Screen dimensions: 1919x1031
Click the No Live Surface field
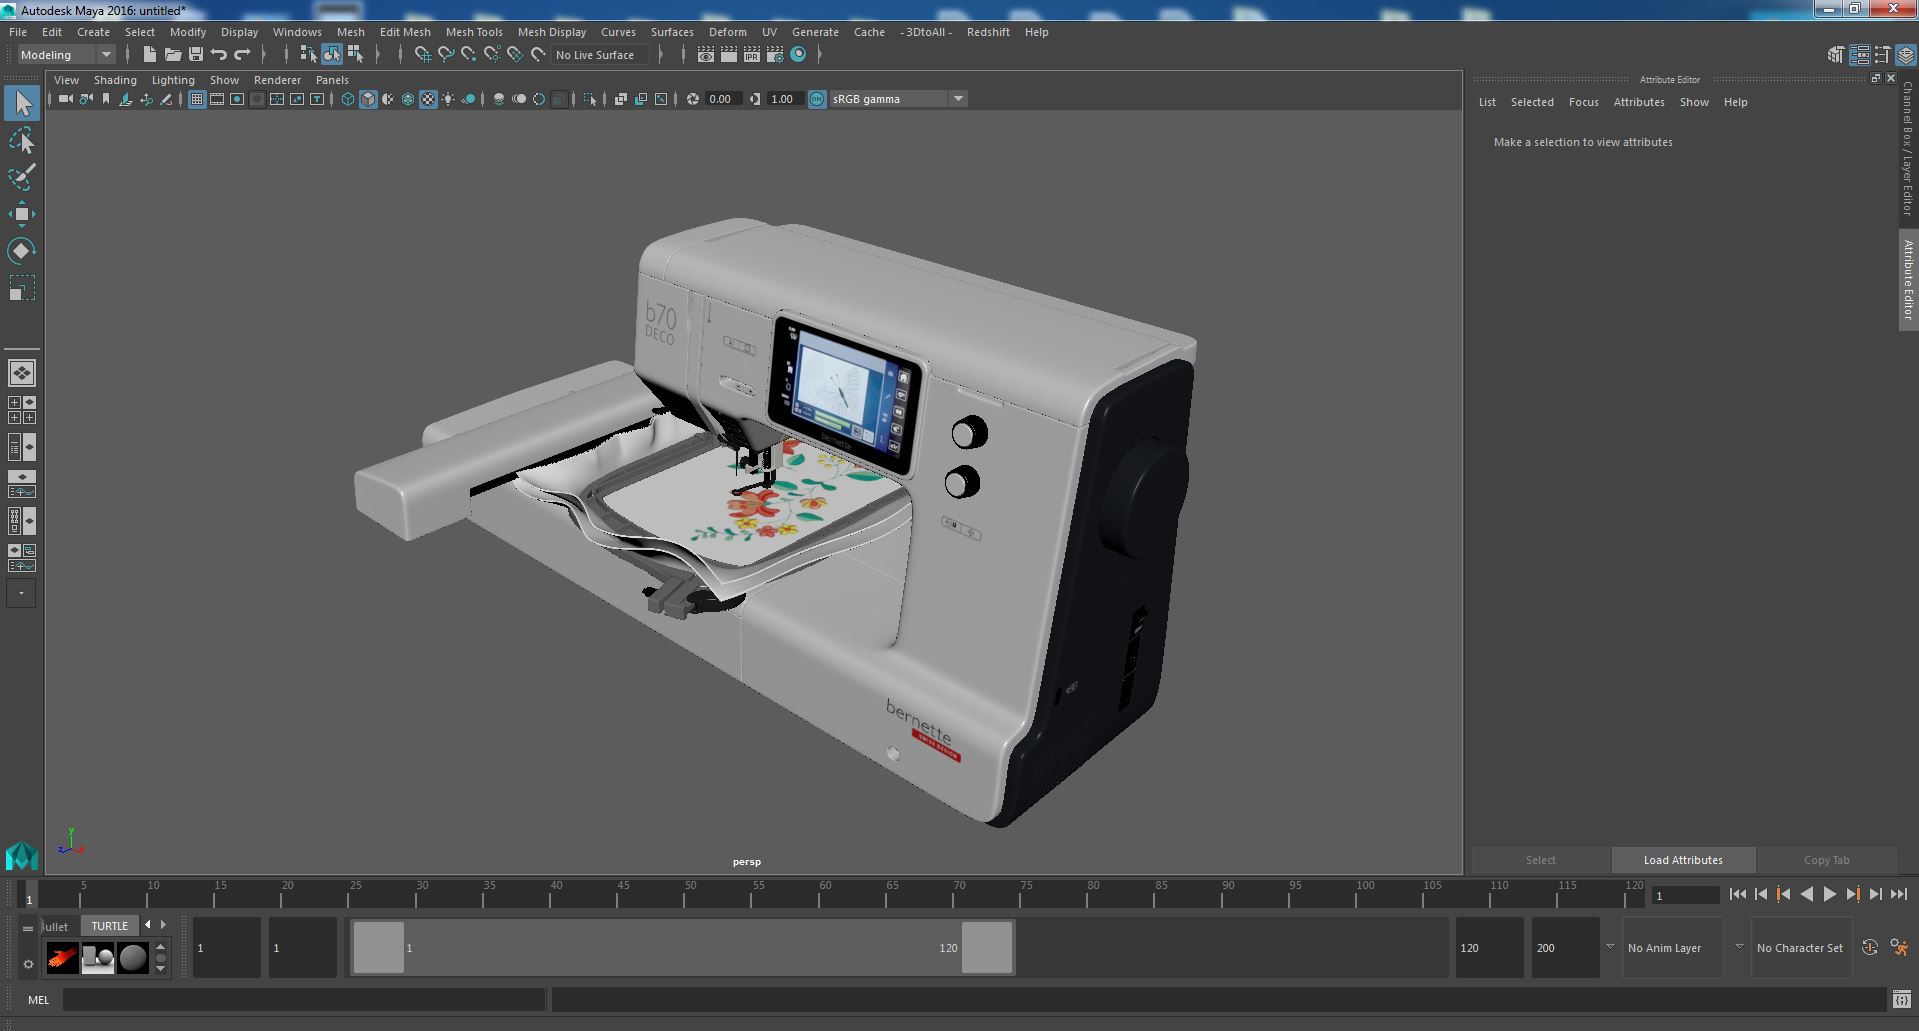(600, 55)
